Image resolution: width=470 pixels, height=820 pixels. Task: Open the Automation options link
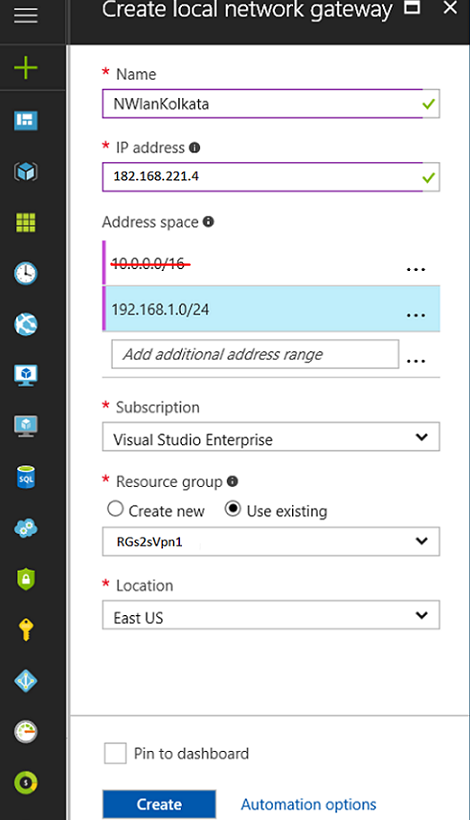(308, 804)
